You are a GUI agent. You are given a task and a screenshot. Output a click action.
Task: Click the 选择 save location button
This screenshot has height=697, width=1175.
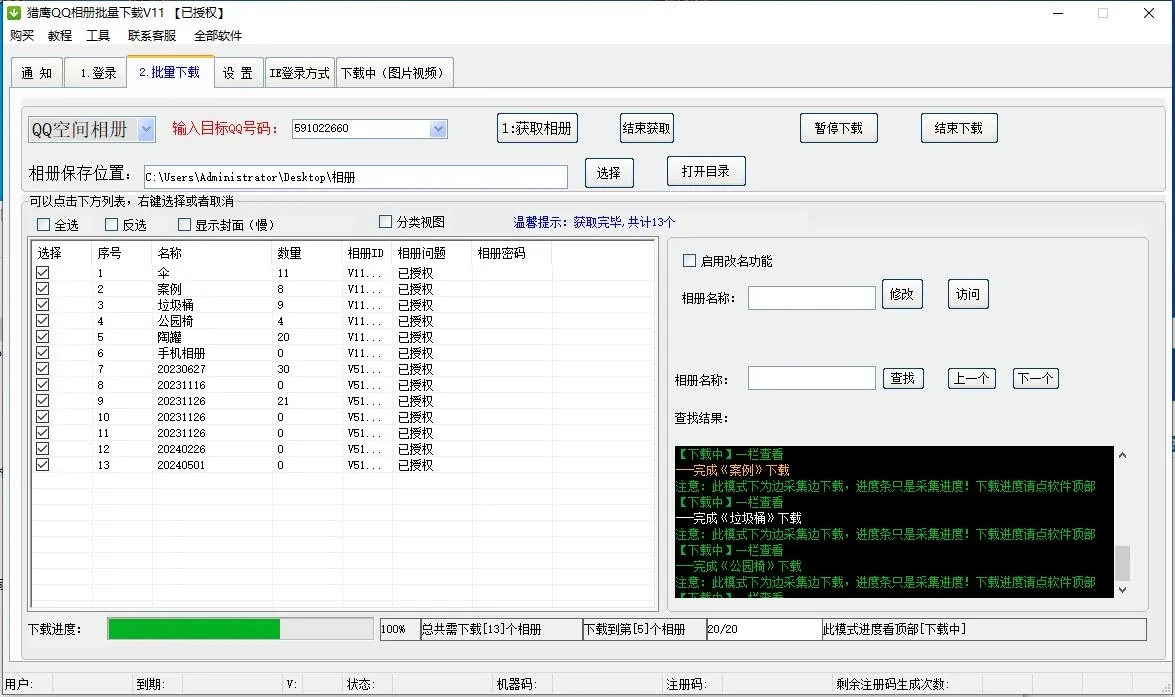click(x=609, y=173)
